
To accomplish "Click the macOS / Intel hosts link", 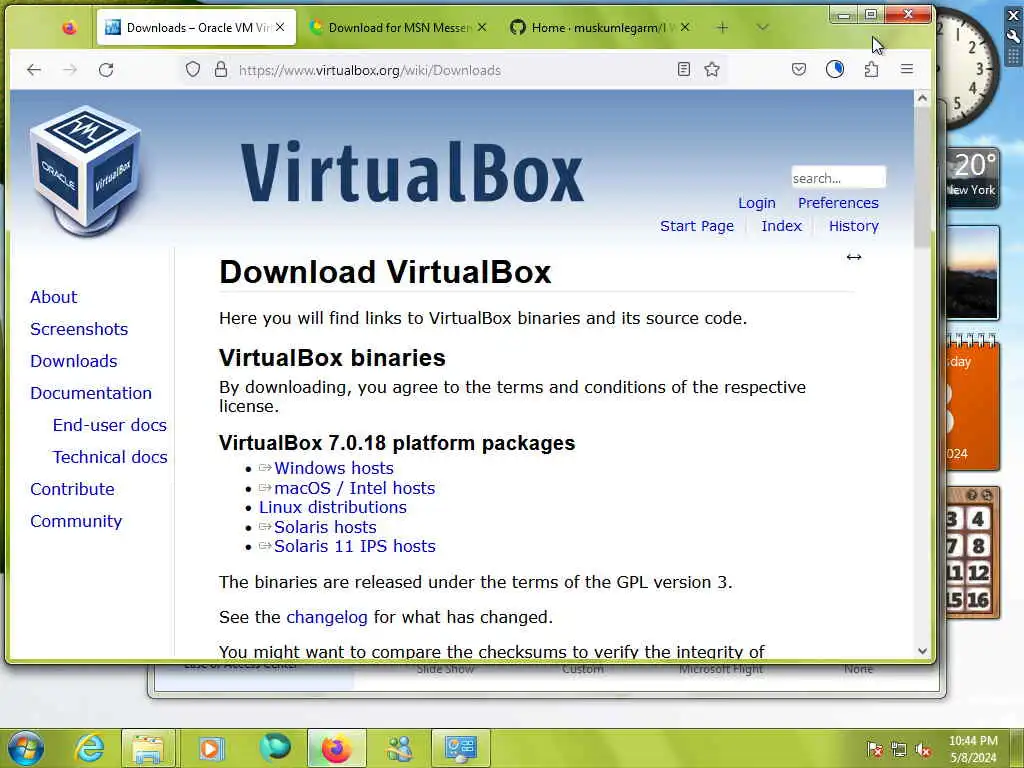I will [x=355, y=488].
